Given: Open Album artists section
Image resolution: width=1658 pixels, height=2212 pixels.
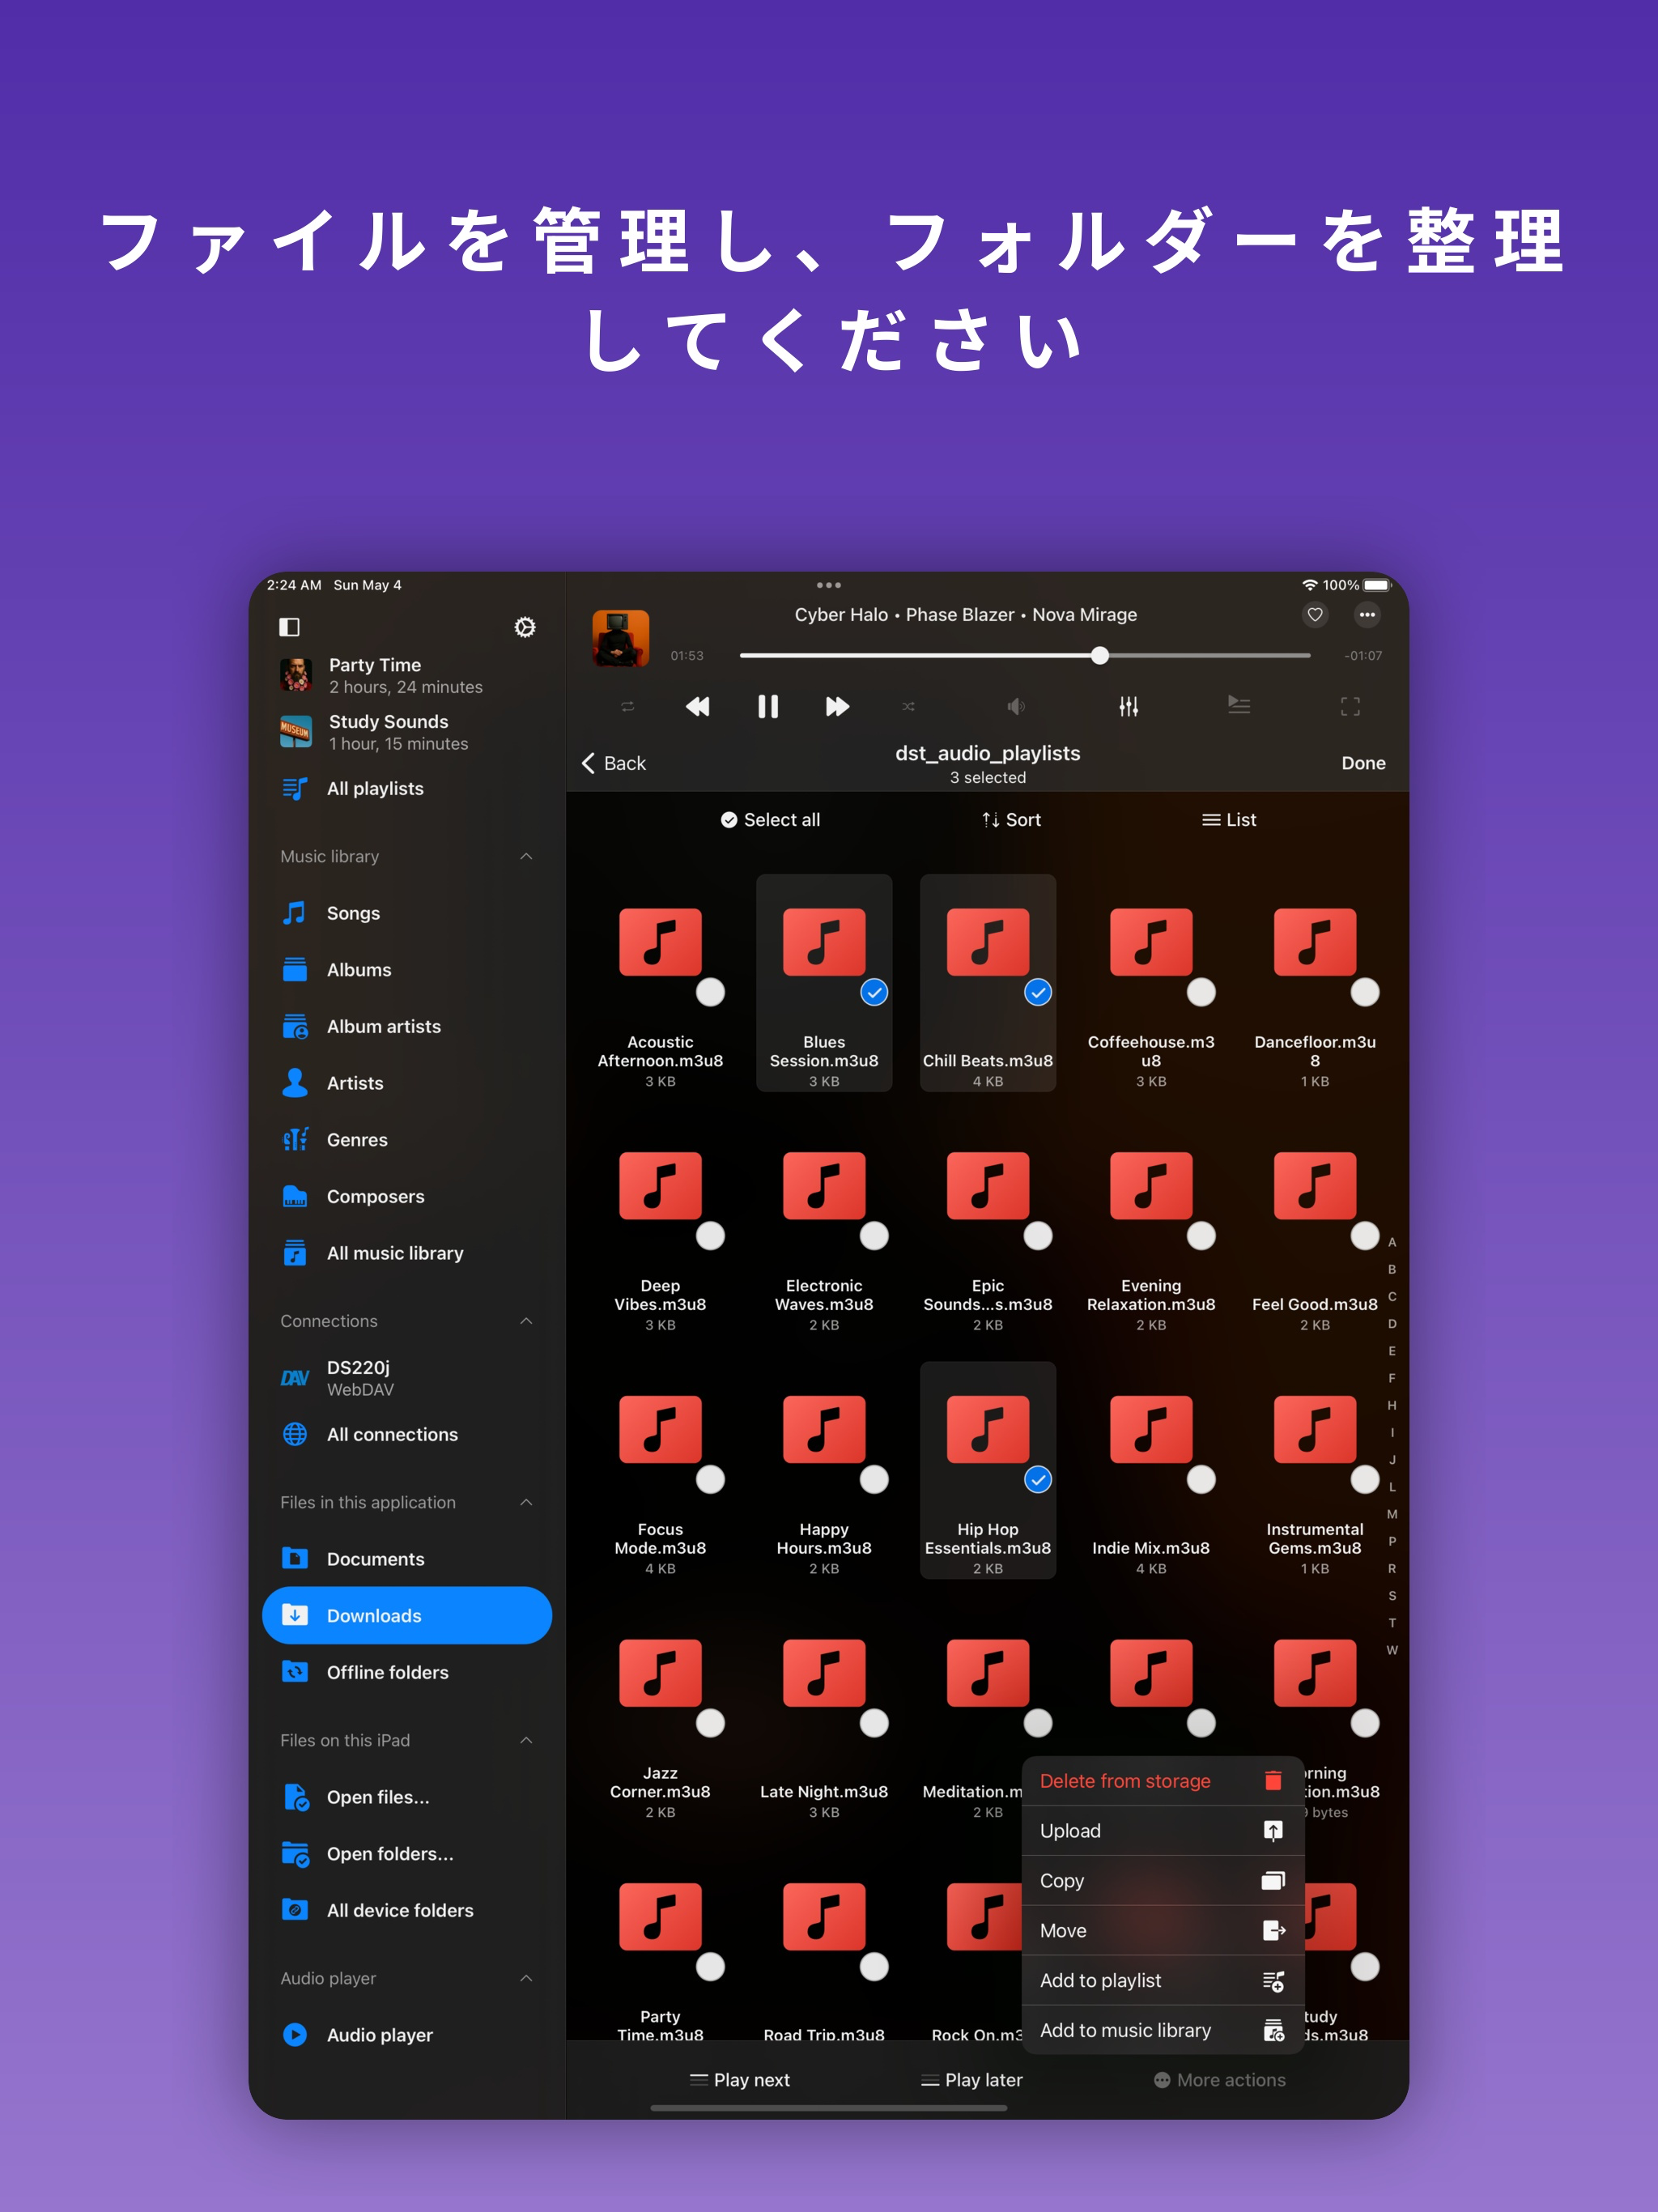Looking at the screenshot, I should coord(407,1026).
